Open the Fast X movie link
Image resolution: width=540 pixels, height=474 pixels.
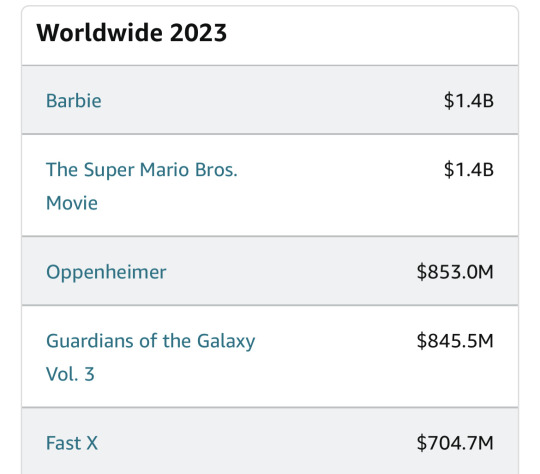[72, 443]
